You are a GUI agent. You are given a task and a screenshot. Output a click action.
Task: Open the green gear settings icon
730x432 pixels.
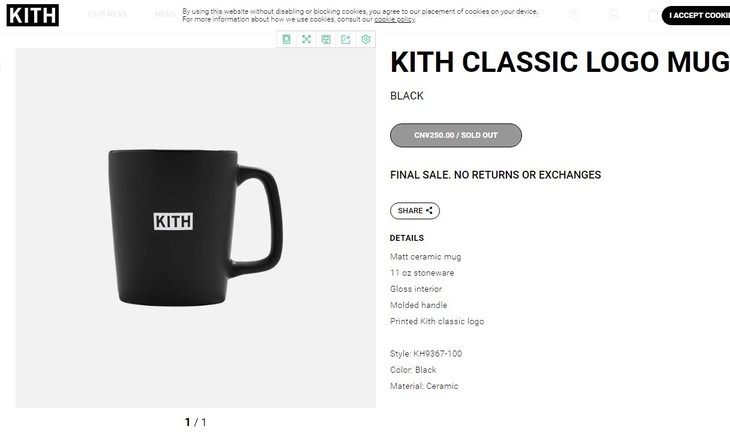click(365, 40)
